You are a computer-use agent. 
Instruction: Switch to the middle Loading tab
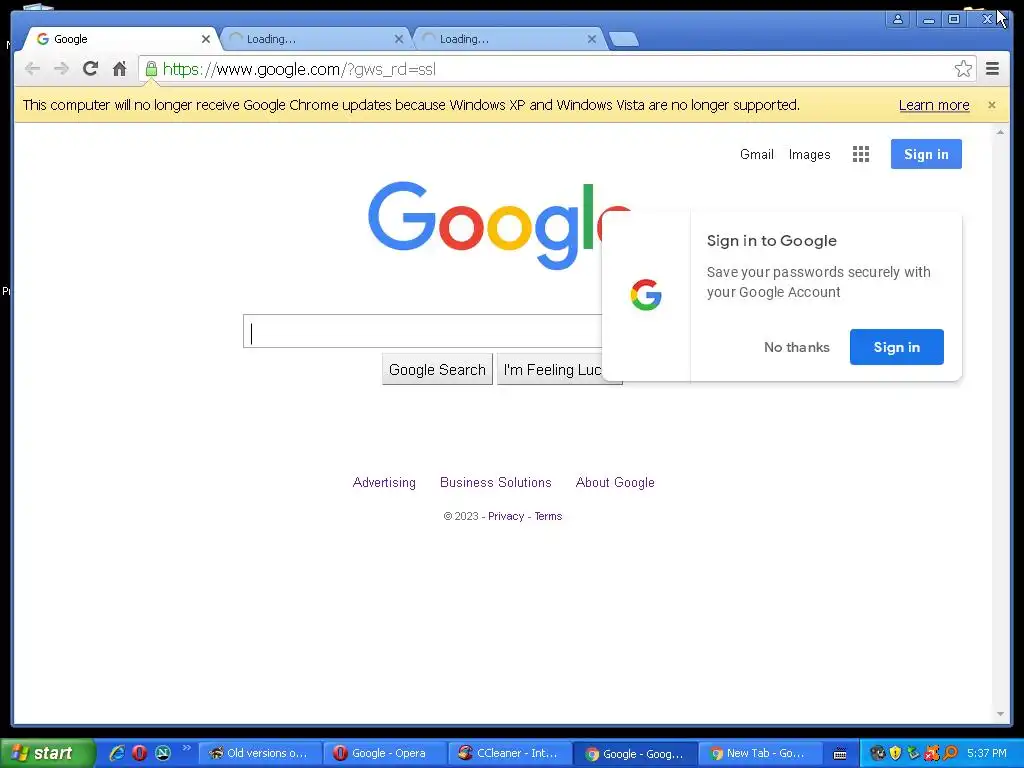pyautogui.click(x=315, y=39)
